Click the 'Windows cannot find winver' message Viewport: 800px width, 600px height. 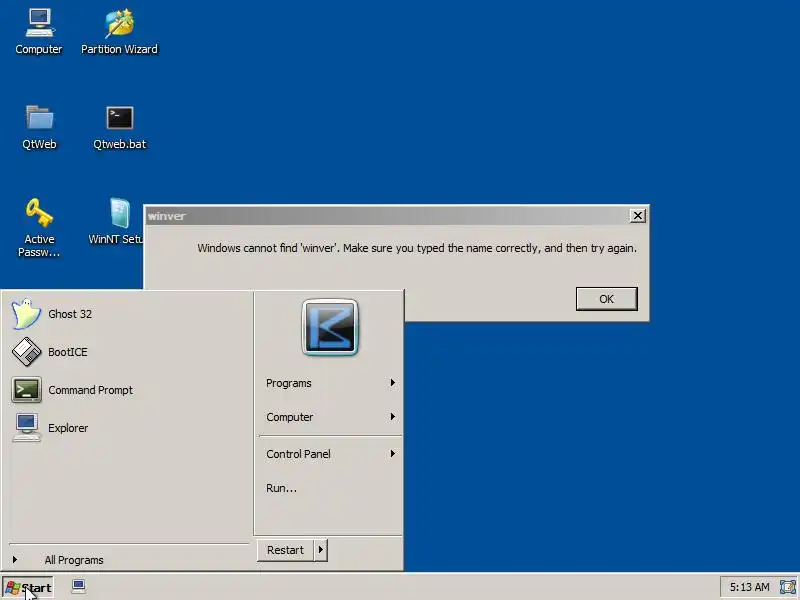tap(417, 248)
